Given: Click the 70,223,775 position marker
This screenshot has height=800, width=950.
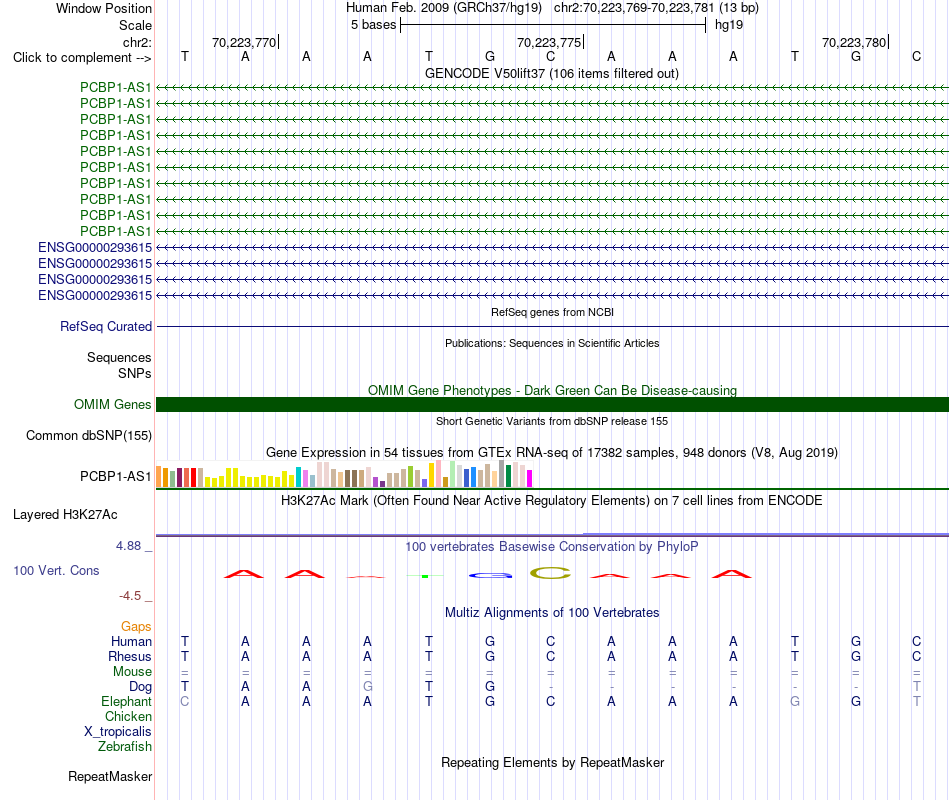Looking at the screenshot, I should click(x=549, y=42).
